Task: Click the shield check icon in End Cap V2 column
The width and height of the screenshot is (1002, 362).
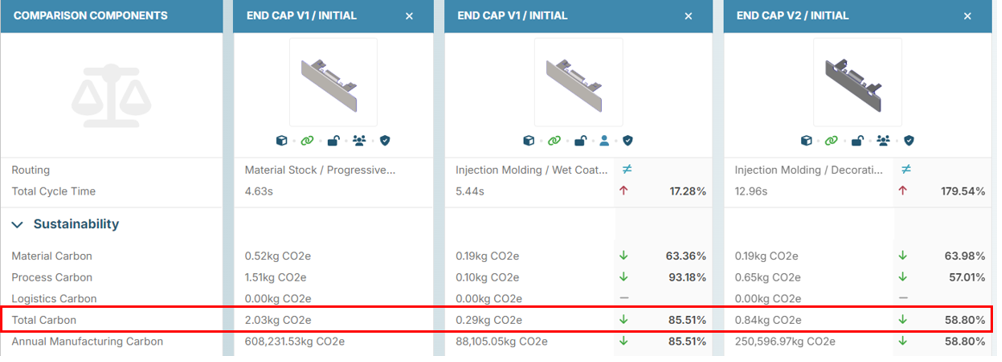Action: click(x=909, y=141)
